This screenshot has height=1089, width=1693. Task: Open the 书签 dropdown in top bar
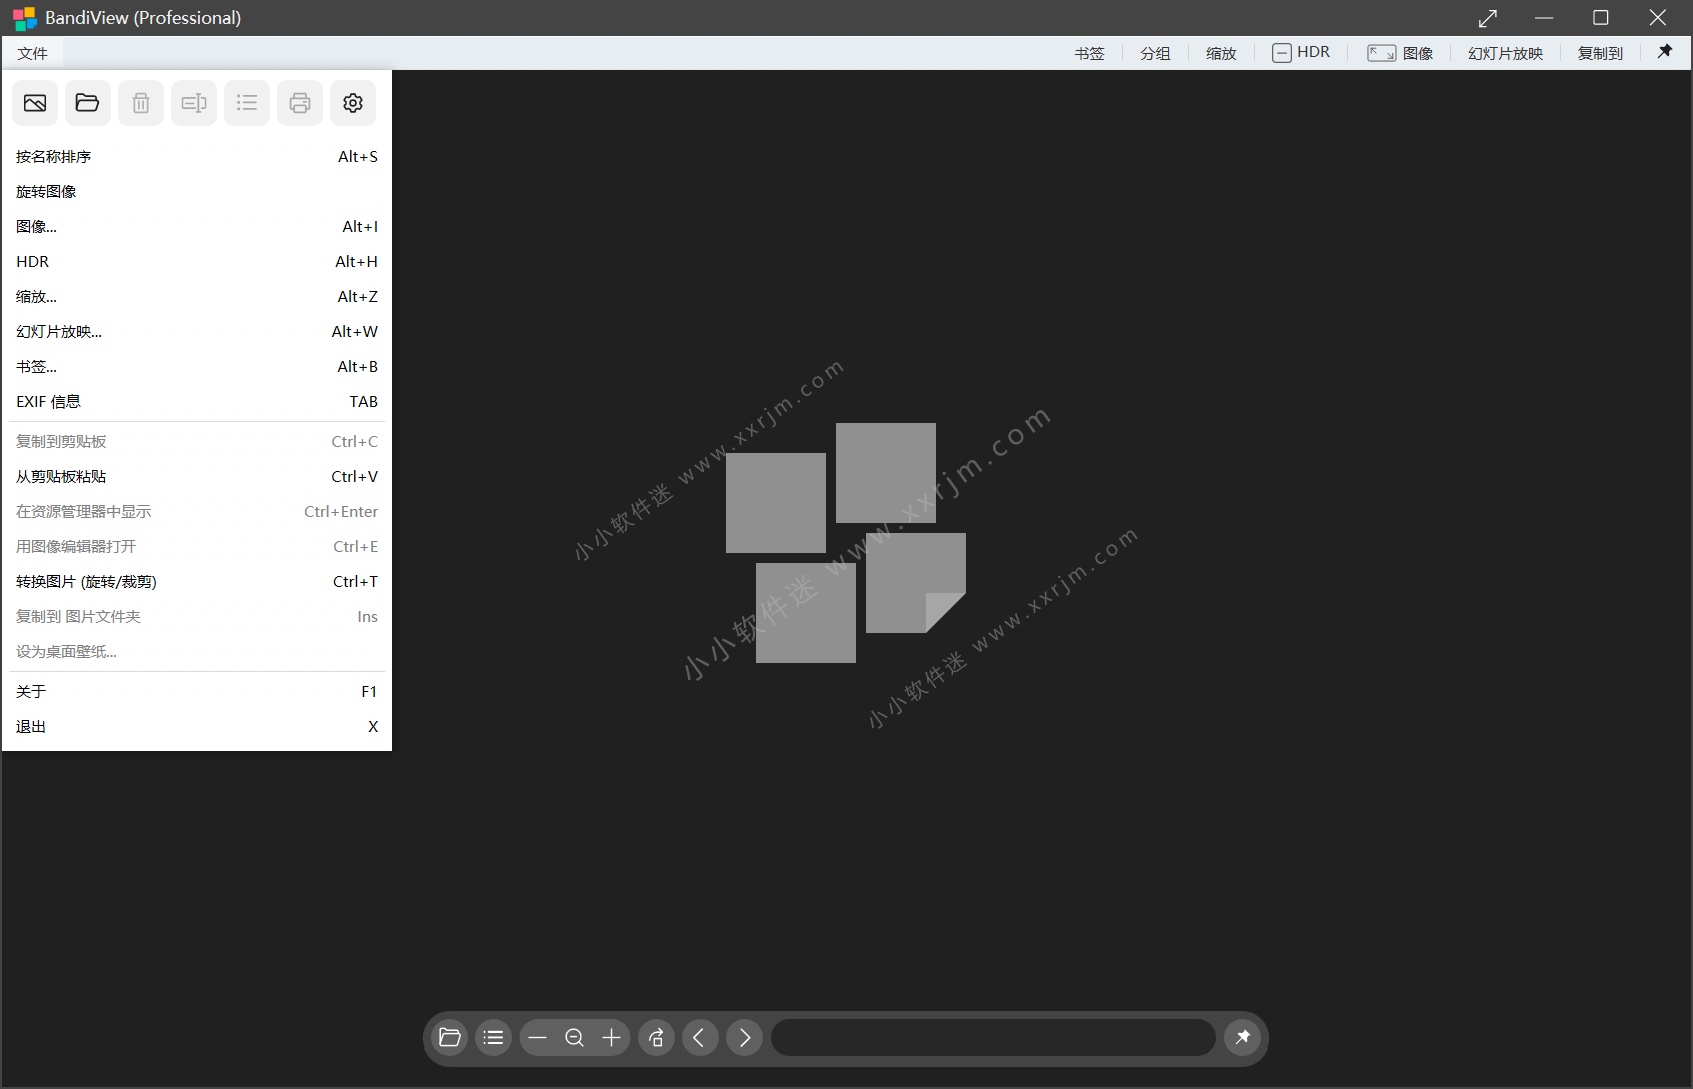pyautogui.click(x=1089, y=54)
